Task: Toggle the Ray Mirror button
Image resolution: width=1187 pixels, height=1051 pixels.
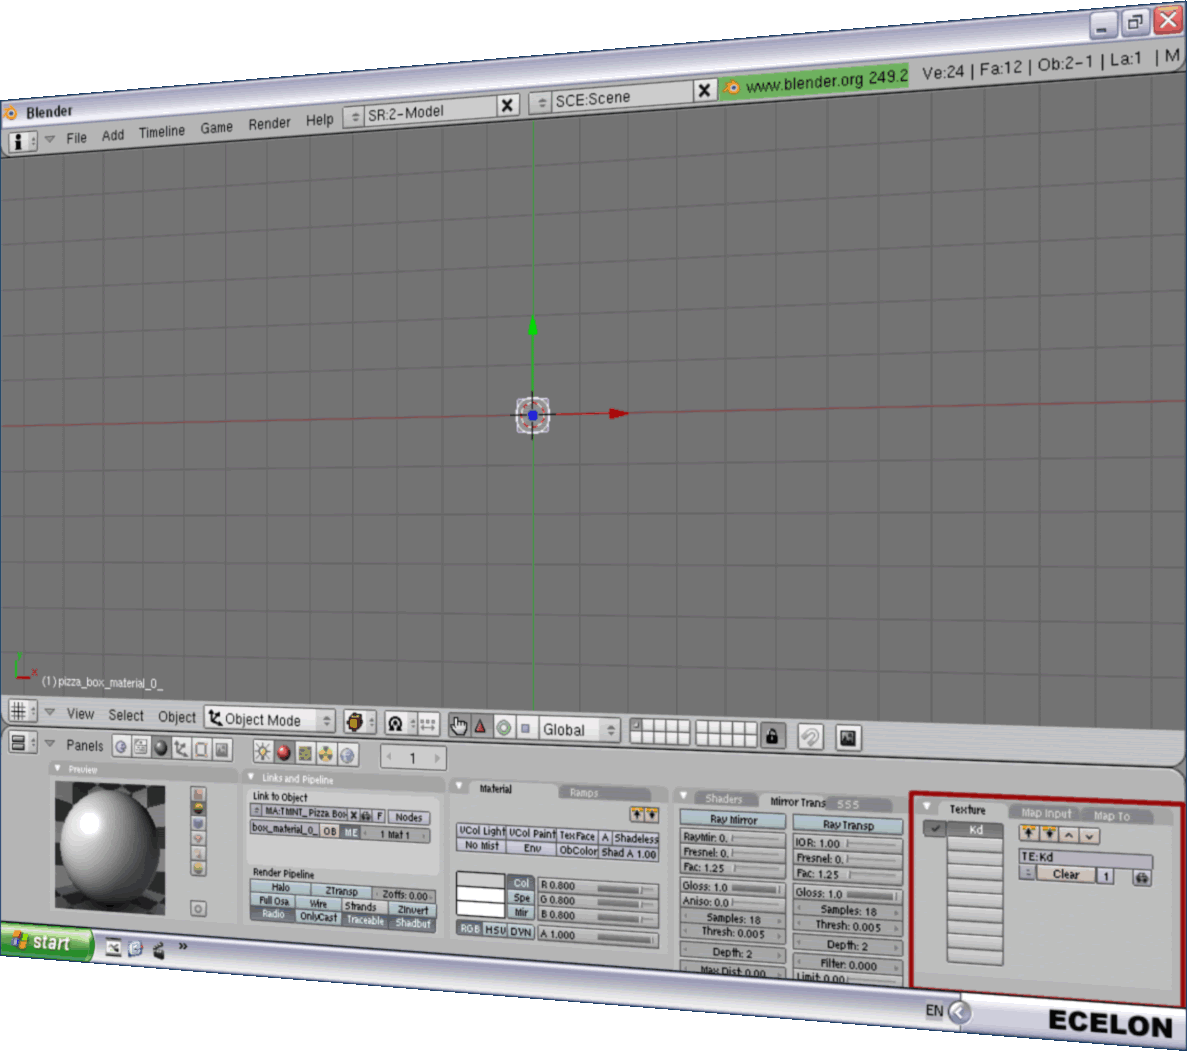Action: (733, 819)
